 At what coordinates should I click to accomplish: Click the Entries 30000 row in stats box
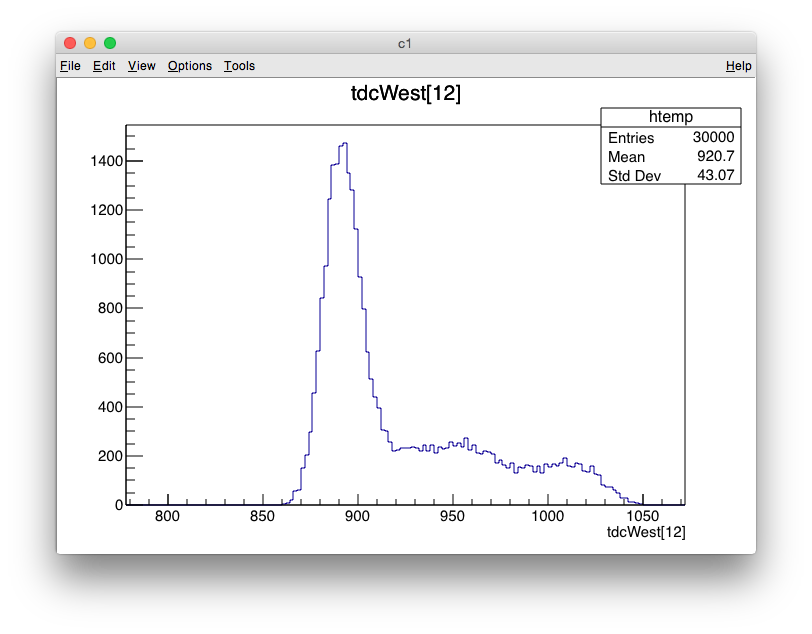[x=671, y=137]
